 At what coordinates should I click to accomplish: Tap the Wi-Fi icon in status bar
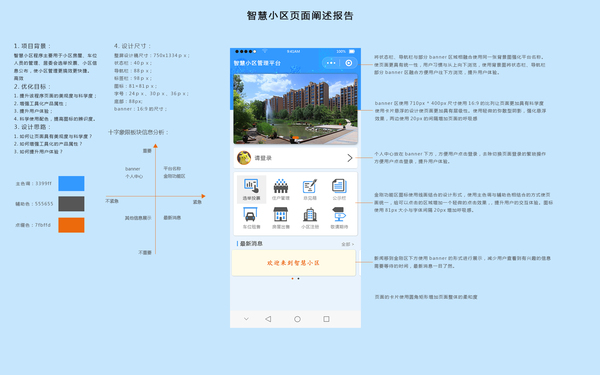pyautogui.click(x=264, y=51)
